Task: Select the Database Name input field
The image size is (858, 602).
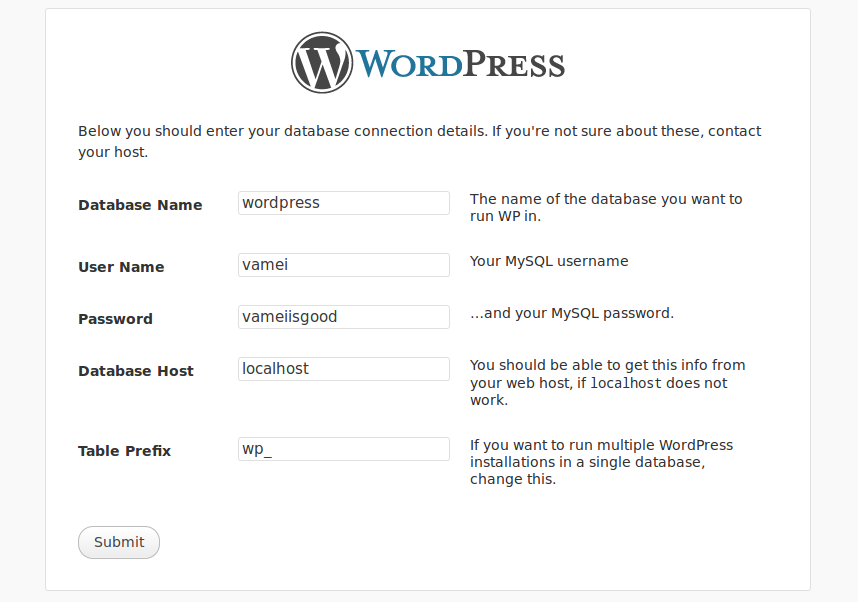Action: [343, 203]
